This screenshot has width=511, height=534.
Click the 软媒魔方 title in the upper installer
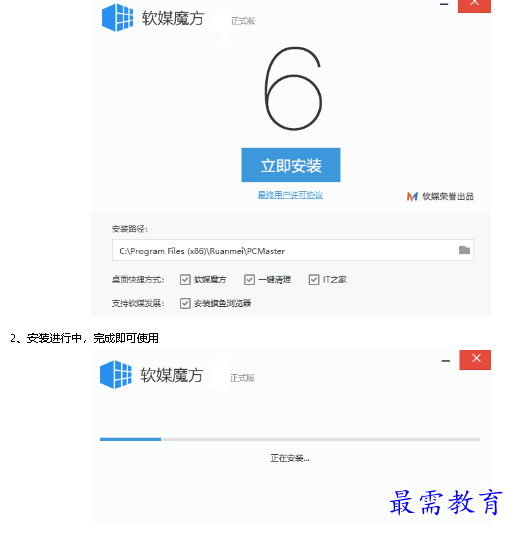[x=173, y=18]
